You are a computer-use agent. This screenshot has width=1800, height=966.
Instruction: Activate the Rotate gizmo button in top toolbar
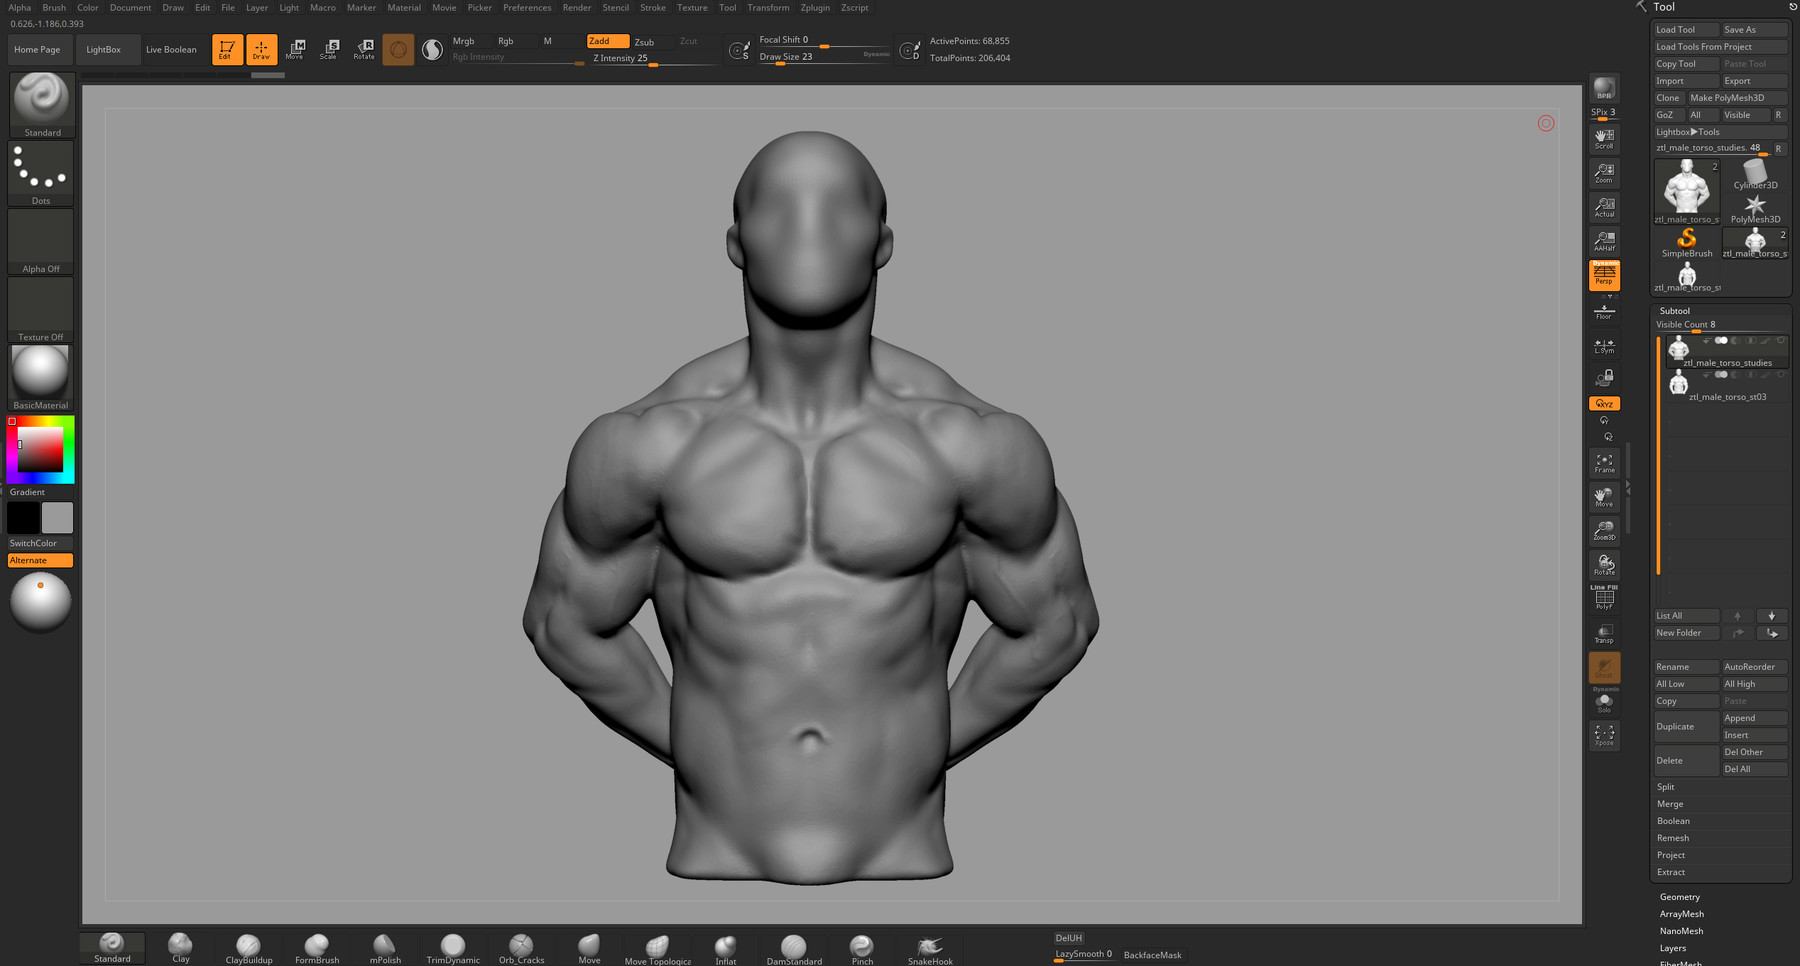point(364,49)
